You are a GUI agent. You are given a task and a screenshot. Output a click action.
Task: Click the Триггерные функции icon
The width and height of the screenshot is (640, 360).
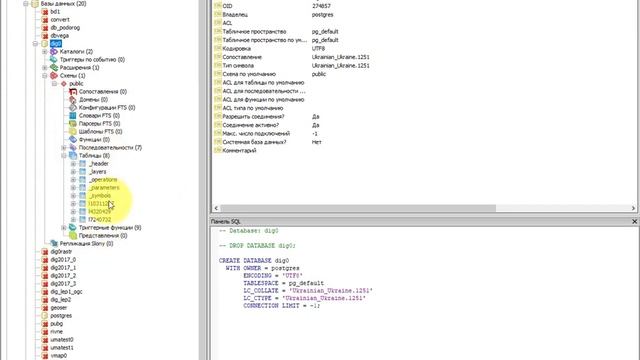73,228
